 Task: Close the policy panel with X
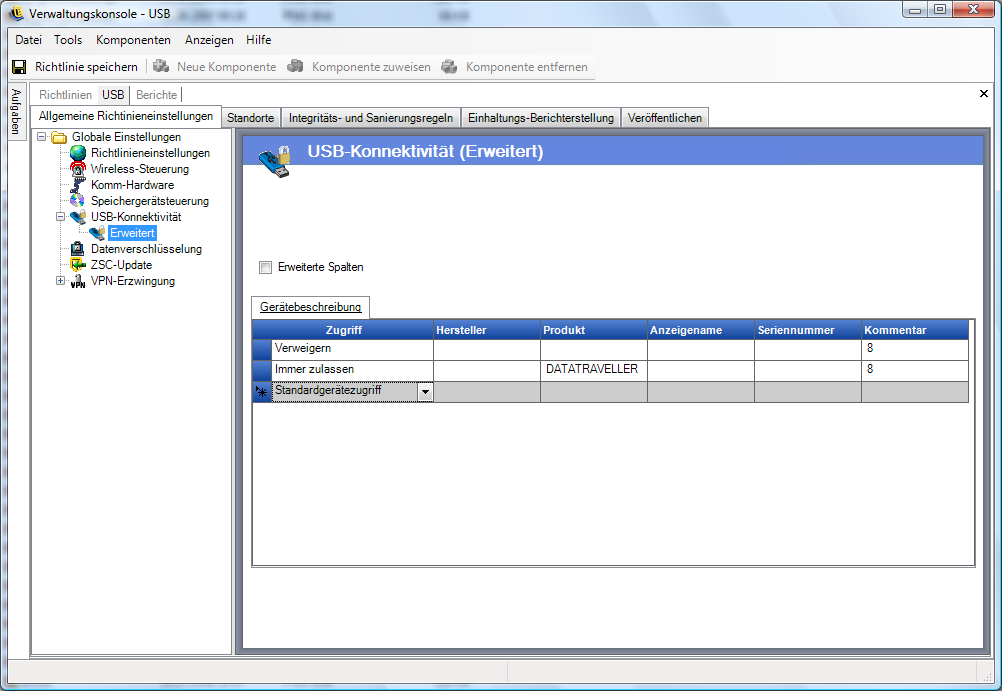click(984, 94)
